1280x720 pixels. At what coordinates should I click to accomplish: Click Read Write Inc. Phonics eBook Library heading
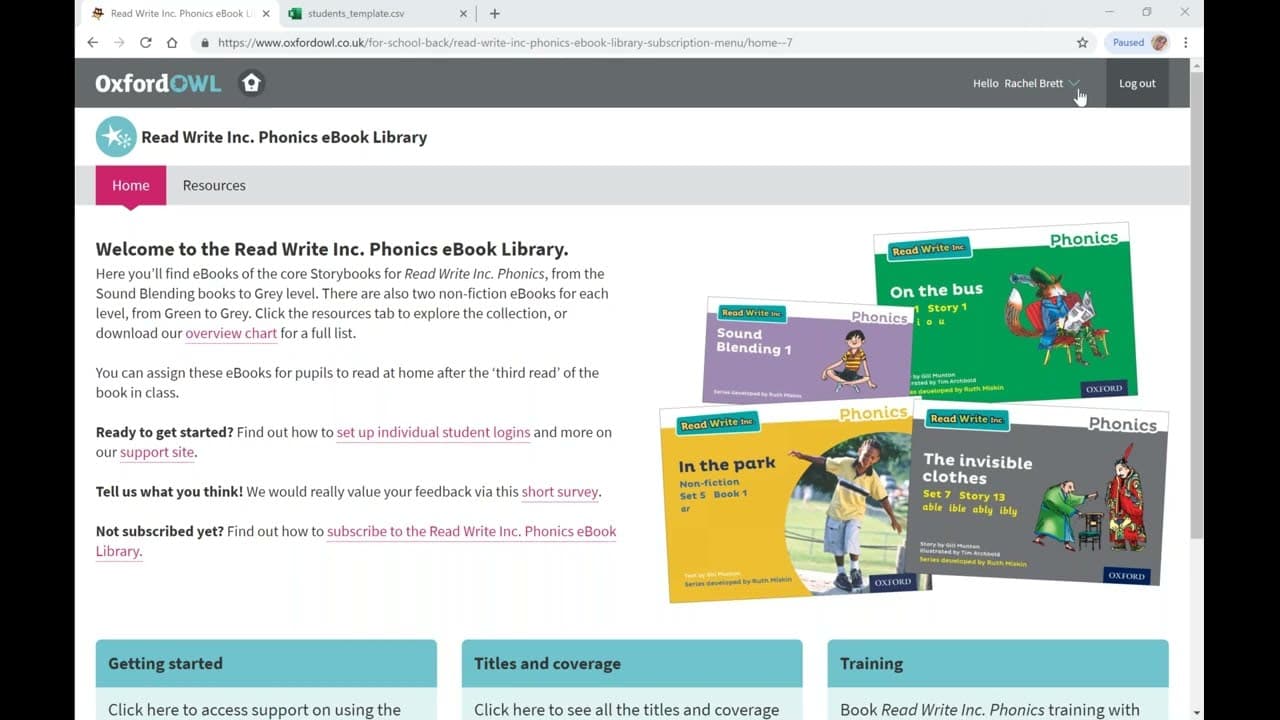(284, 137)
